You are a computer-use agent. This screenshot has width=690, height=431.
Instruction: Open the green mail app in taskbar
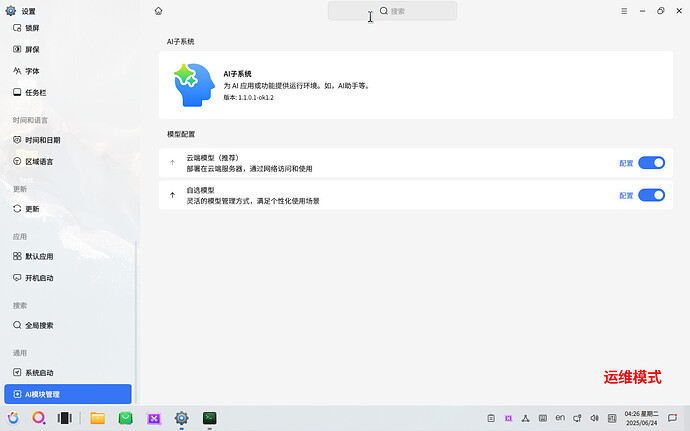[126, 418]
